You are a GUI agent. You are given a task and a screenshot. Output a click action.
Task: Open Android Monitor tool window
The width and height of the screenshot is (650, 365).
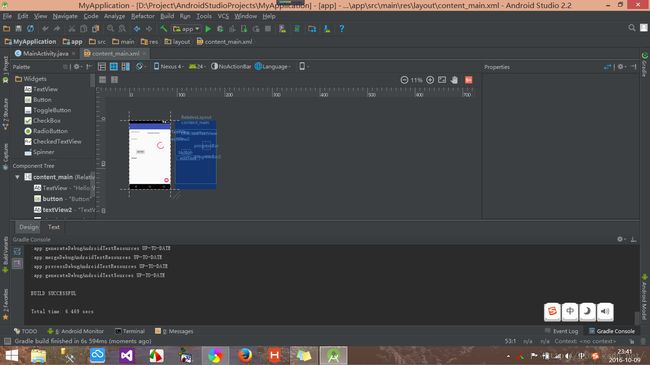75,331
